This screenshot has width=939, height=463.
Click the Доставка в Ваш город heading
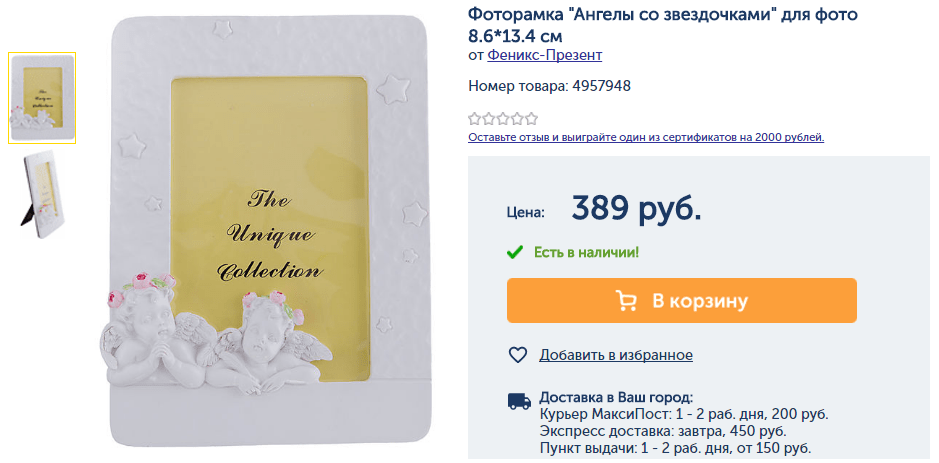coord(616,397)
